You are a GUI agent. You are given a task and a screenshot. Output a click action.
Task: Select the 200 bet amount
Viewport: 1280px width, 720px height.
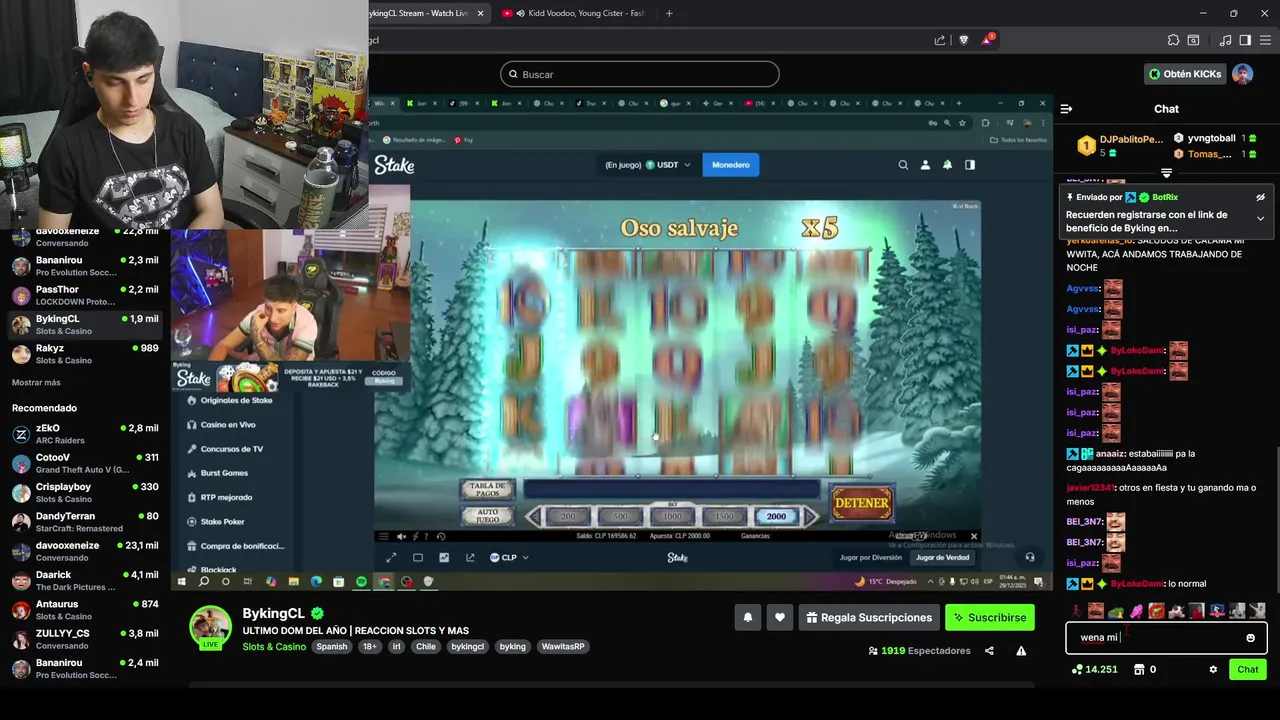coord(568,516)
